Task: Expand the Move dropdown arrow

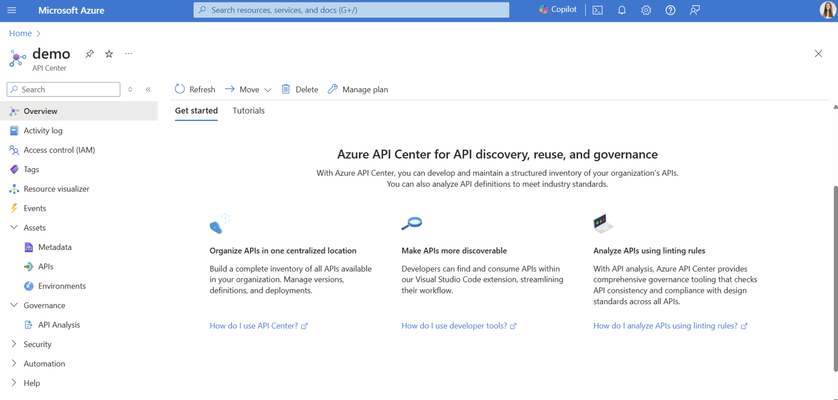Action: 268,90
